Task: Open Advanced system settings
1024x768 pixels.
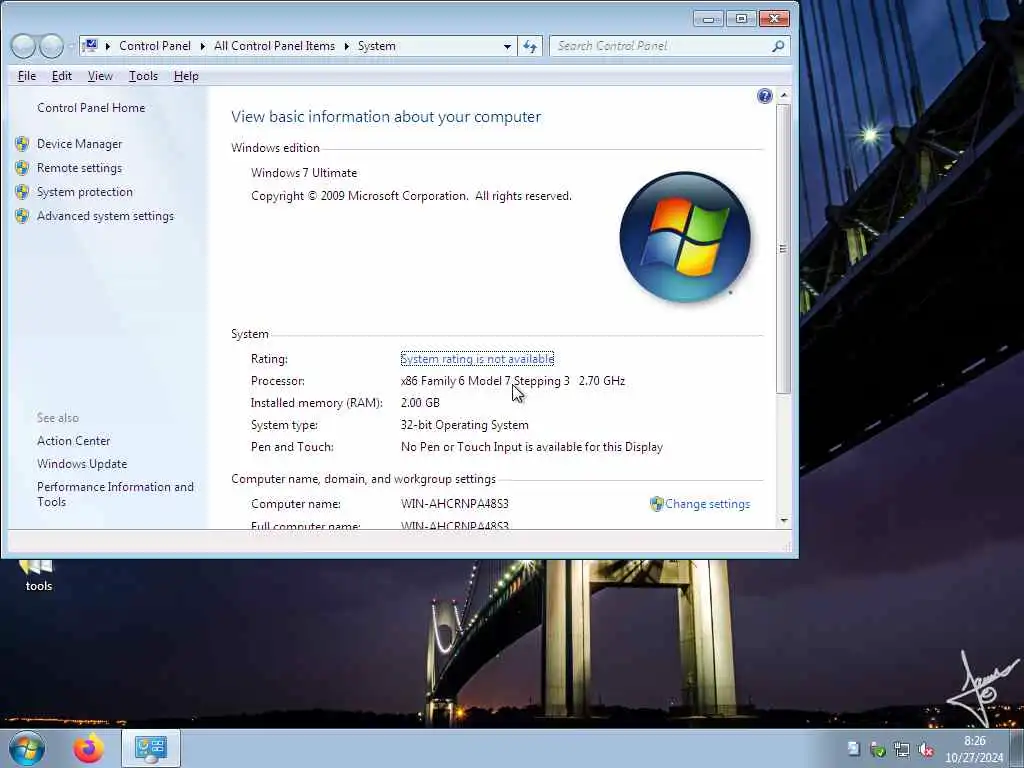Action: coord(105,216)
